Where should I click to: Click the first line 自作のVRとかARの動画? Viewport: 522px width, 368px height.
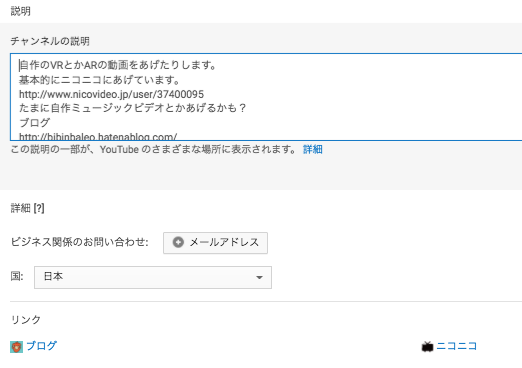(x=117, y=65)
